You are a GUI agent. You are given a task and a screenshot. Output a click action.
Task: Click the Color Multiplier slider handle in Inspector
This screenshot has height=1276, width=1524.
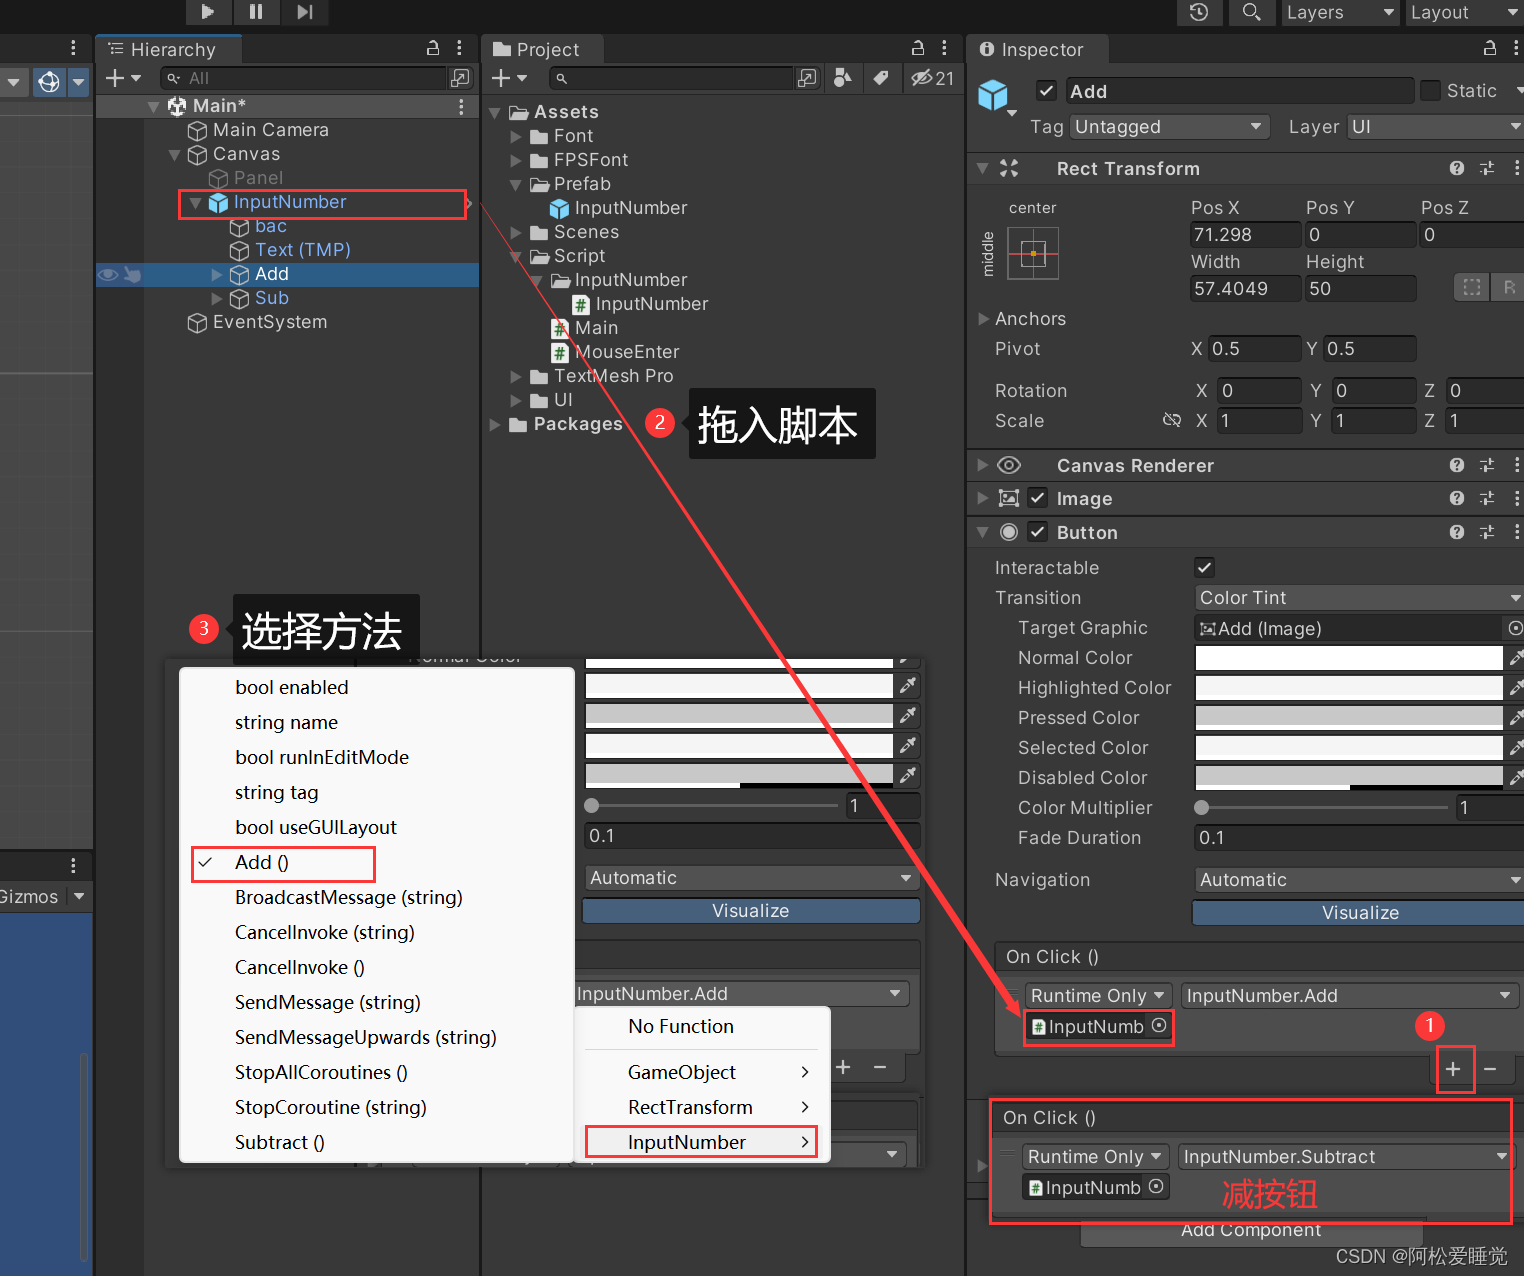[1201, 808]
